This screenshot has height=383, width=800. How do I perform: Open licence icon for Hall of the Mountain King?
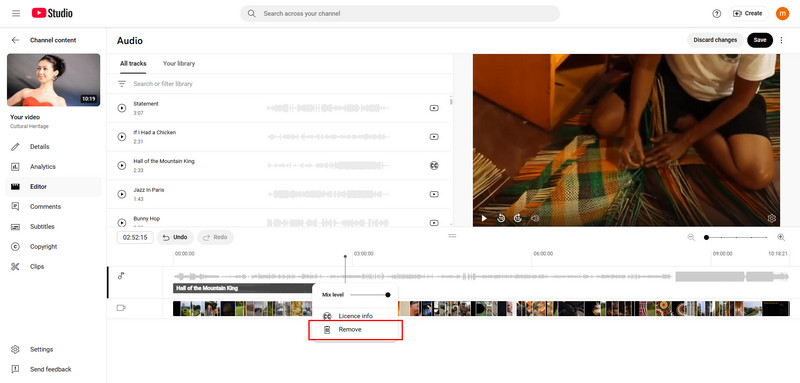coord(434,165)
